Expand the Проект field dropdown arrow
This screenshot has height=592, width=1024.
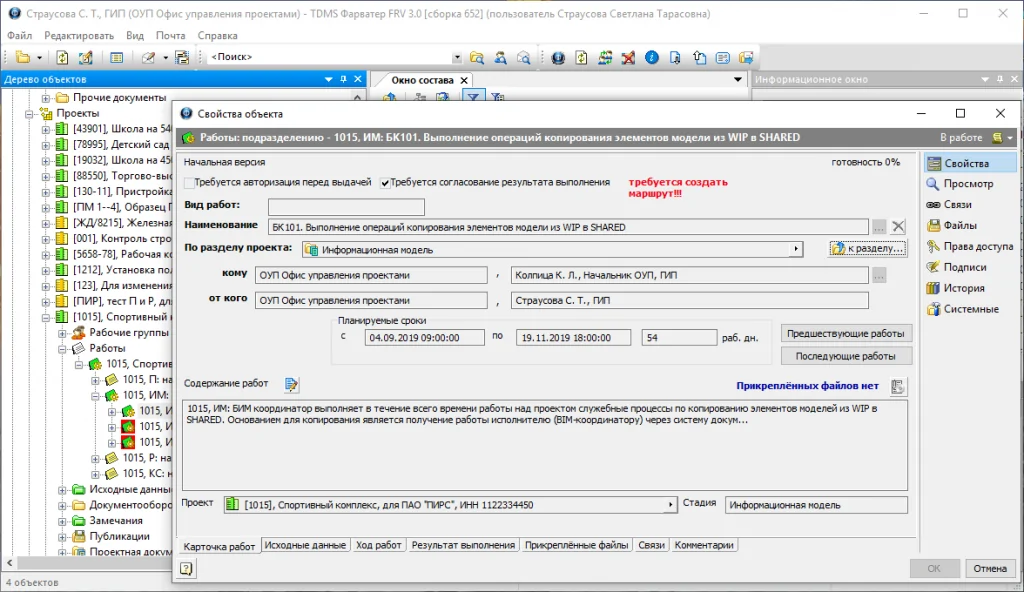(x=670, y=506)
